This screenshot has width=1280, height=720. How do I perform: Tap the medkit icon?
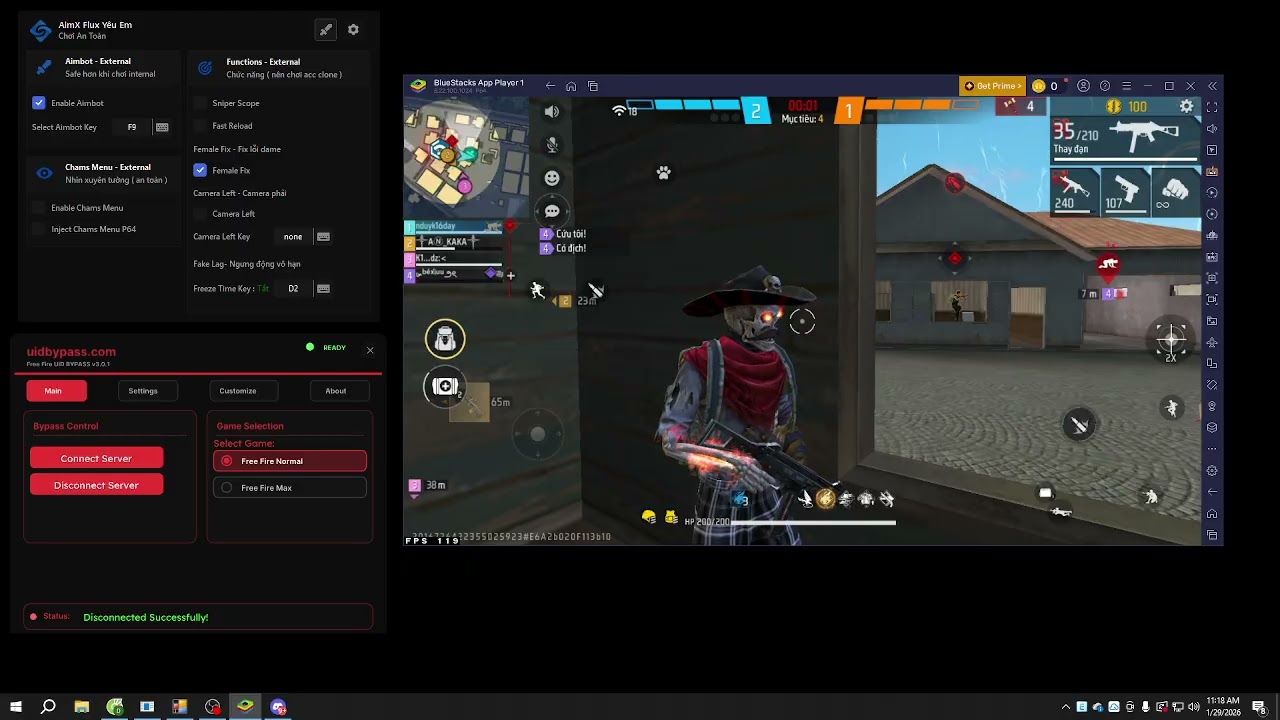pos(445,386)
